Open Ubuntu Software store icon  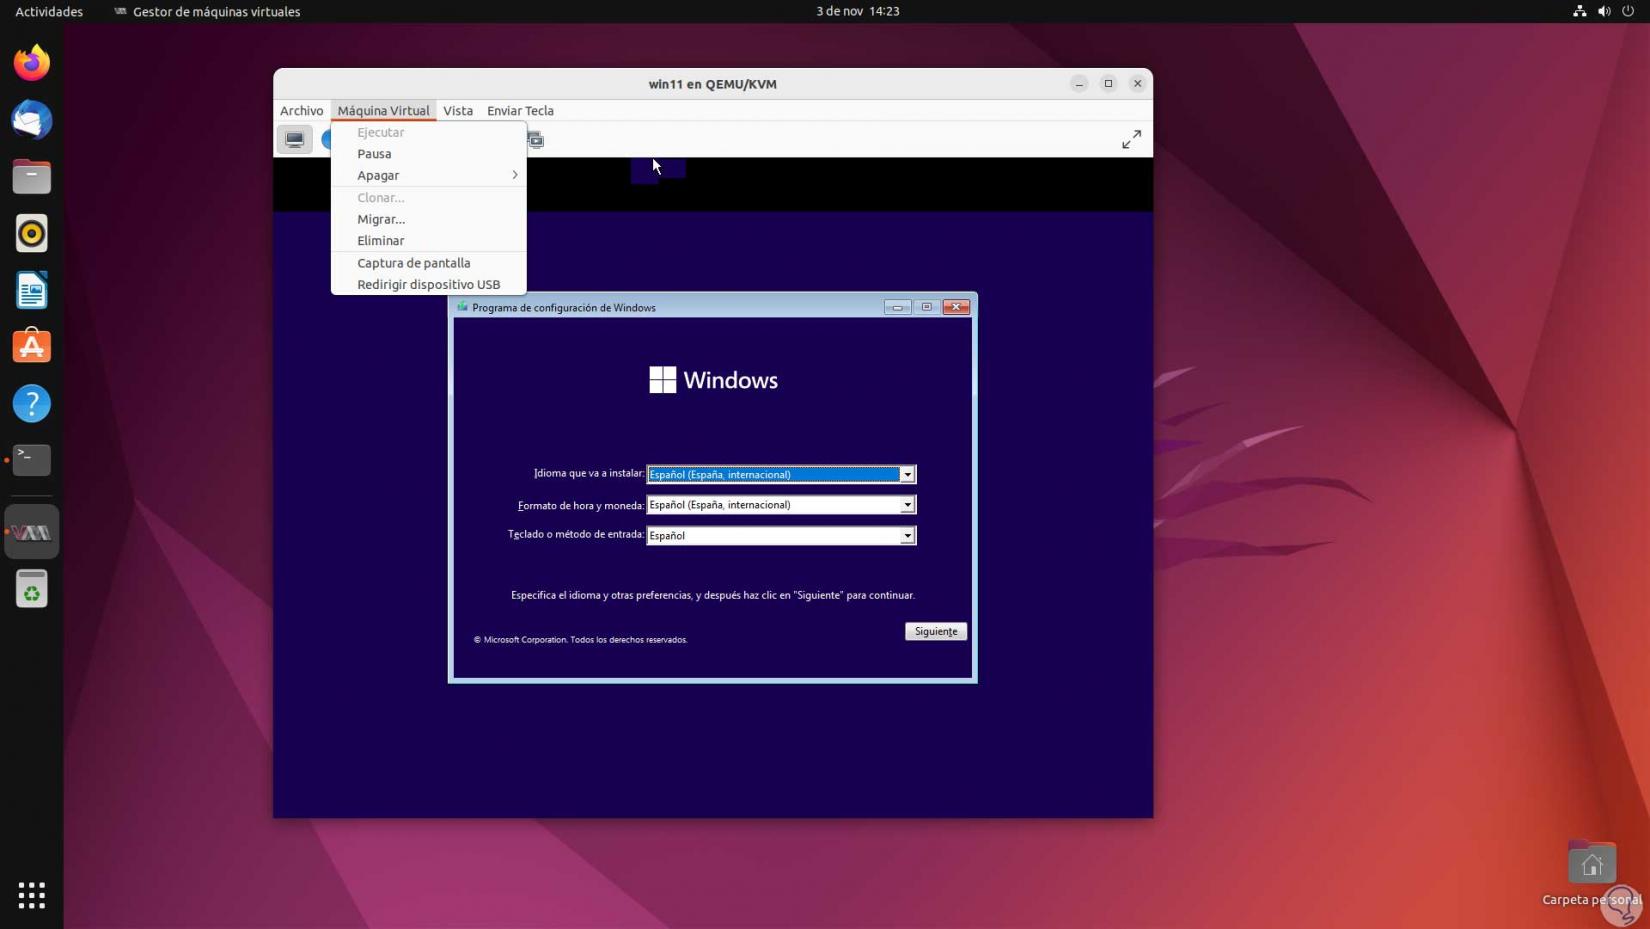click(x=32, y=347)
